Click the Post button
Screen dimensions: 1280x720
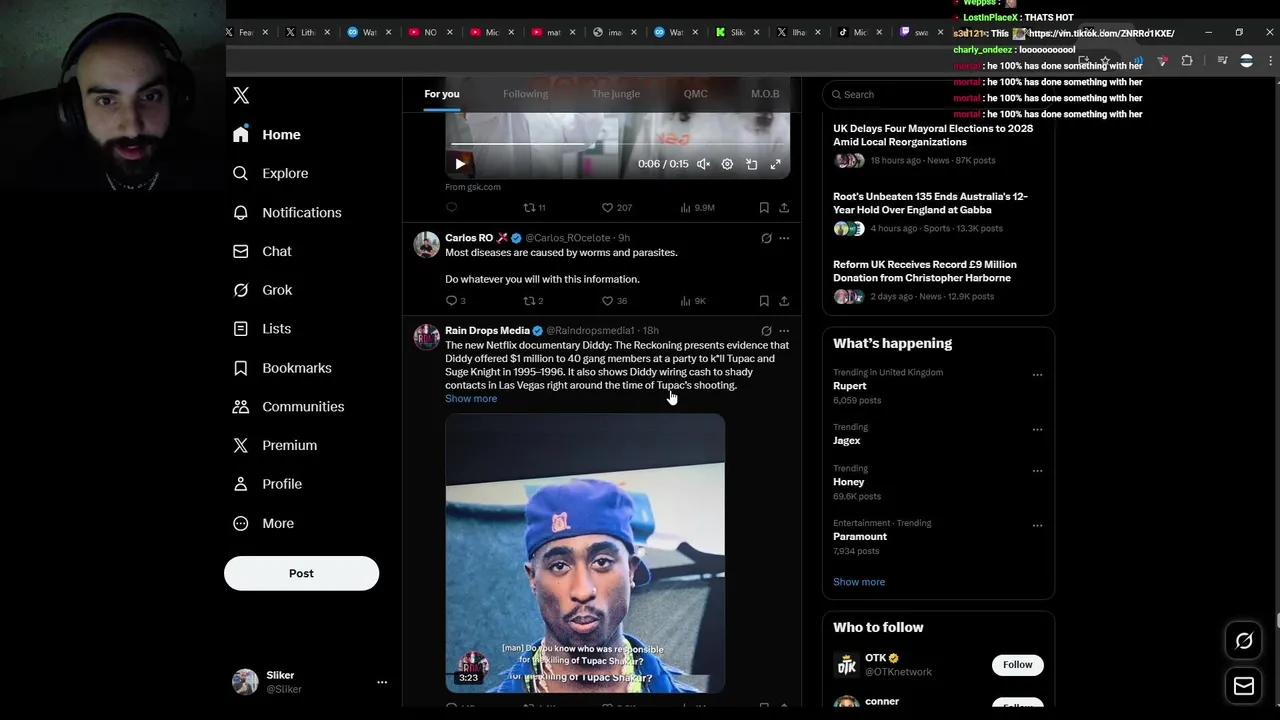click(x=301, y=574)
